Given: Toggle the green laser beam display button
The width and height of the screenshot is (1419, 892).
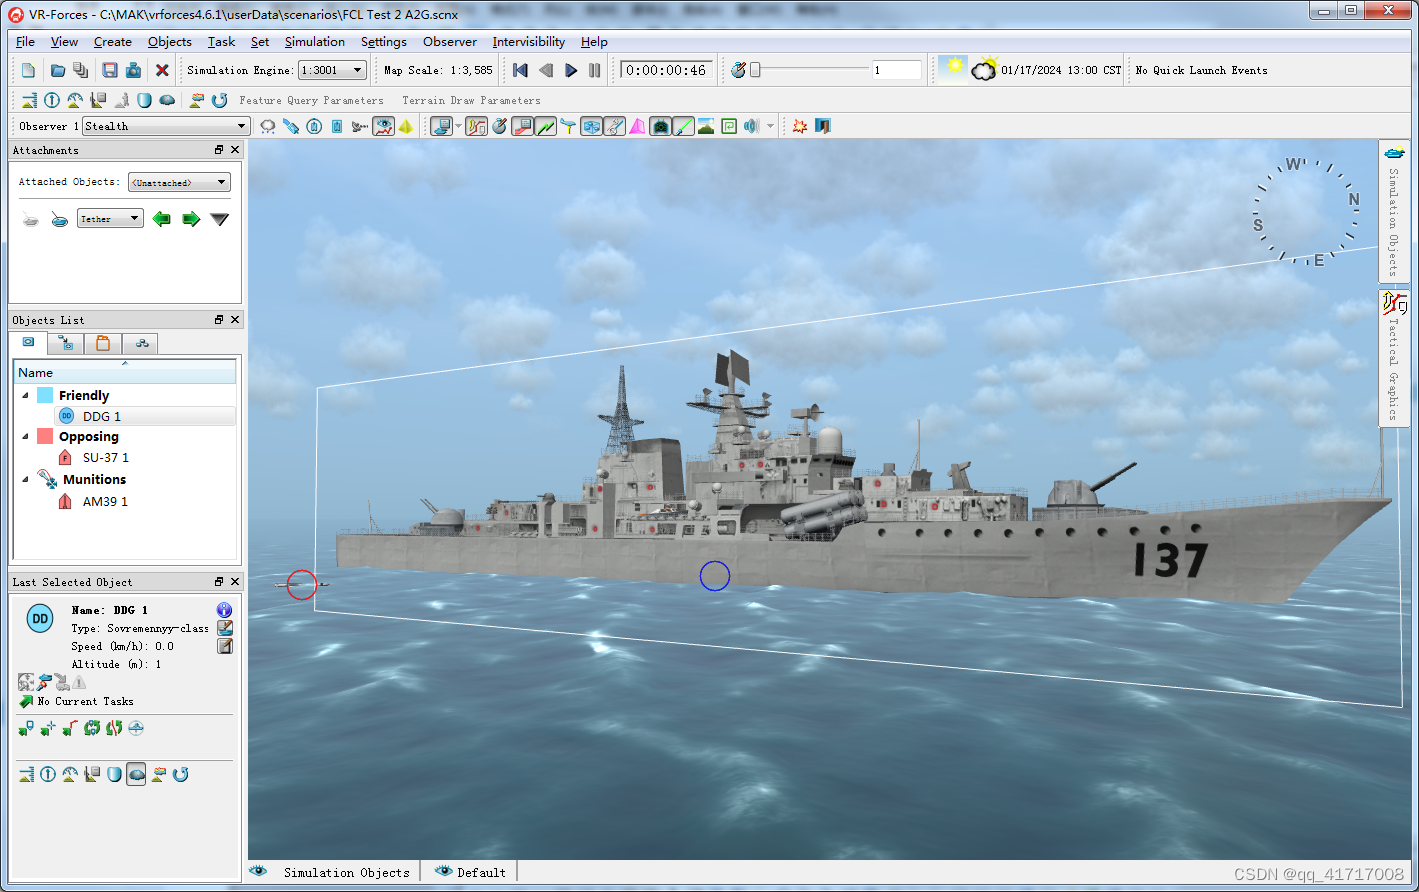Looking at the screenshot, I should [684, 126].
